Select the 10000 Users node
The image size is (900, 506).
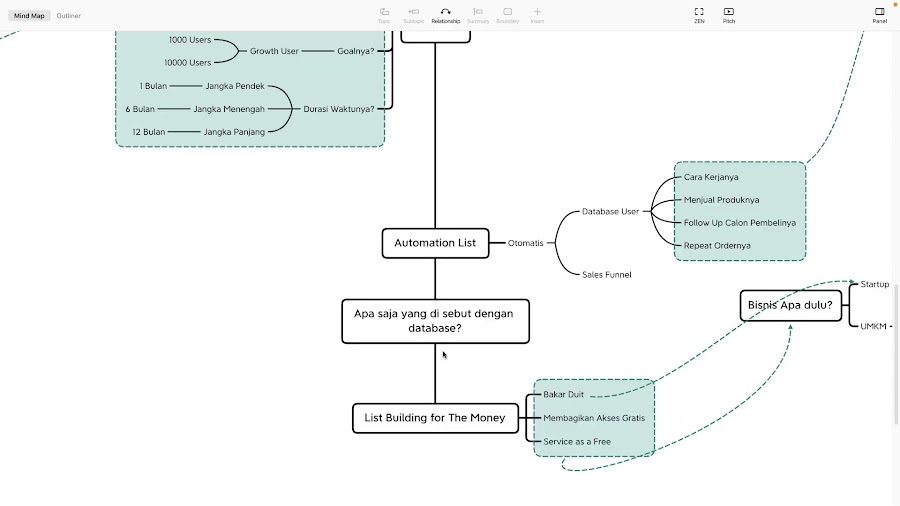click(187, 63)
